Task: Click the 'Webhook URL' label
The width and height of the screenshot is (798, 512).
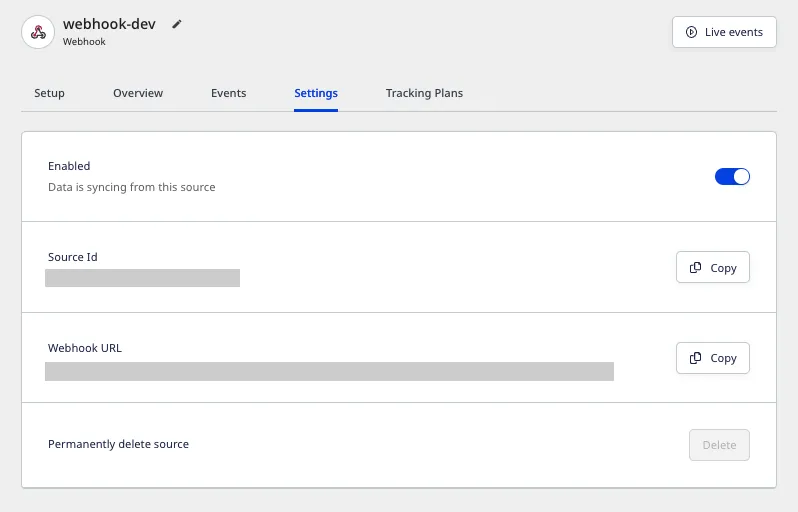Action: [85, 348]
